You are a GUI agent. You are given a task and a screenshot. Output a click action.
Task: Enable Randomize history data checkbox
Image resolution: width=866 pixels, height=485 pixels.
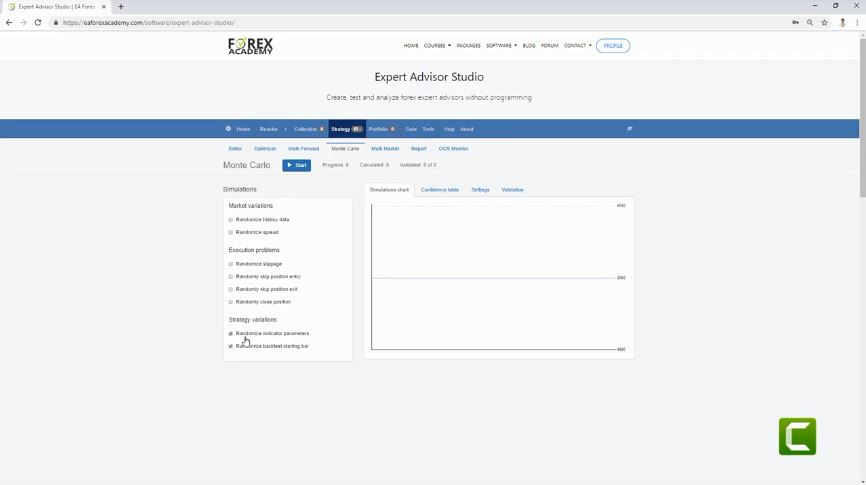[x=231, y=220]
